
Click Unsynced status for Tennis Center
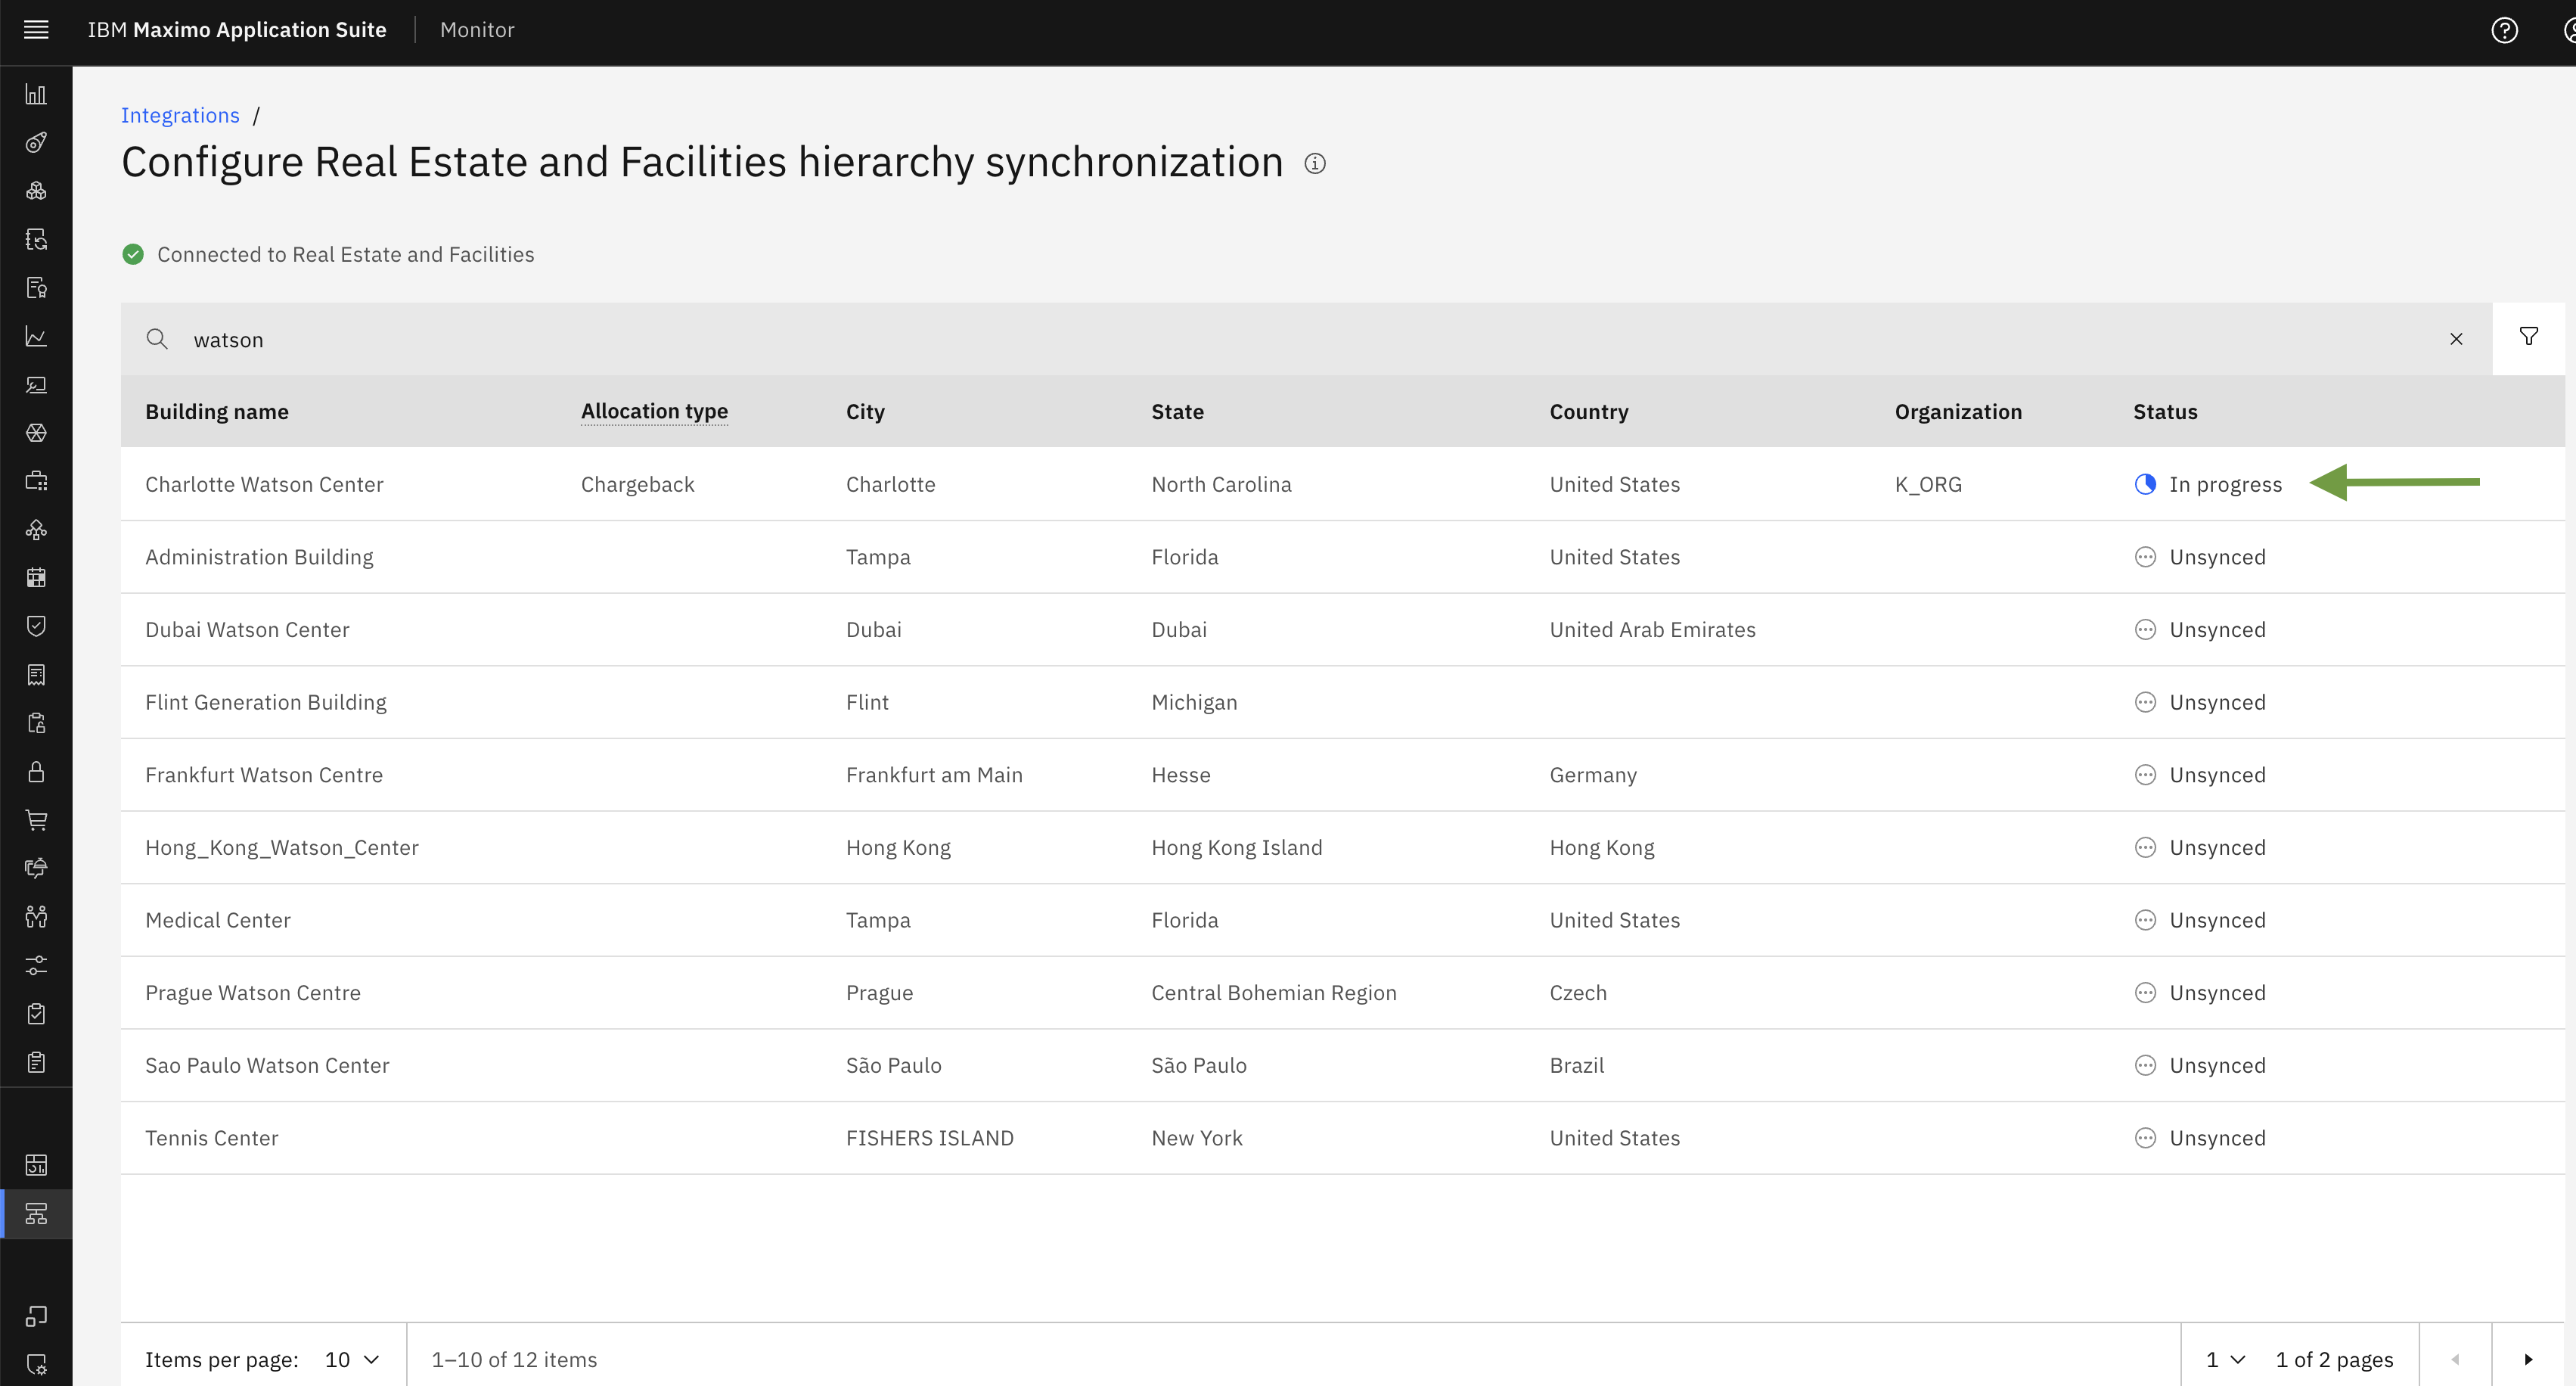(2200, 1138)
